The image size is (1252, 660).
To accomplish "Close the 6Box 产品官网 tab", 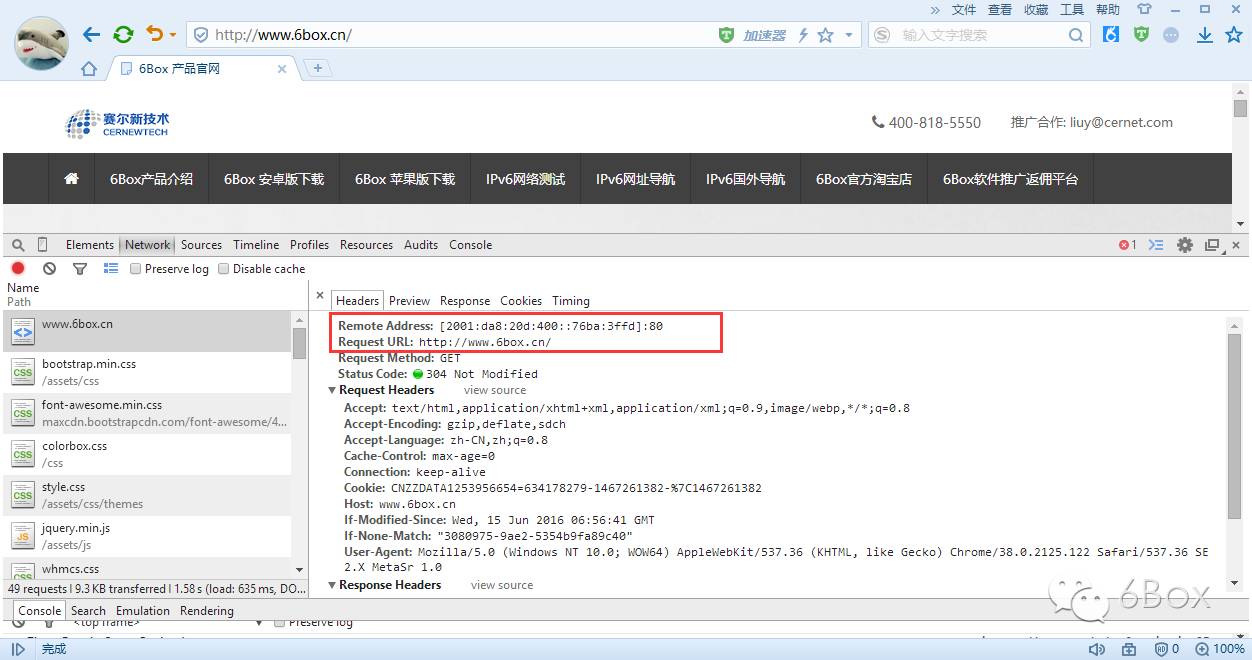I will click(x=282, y=69).
